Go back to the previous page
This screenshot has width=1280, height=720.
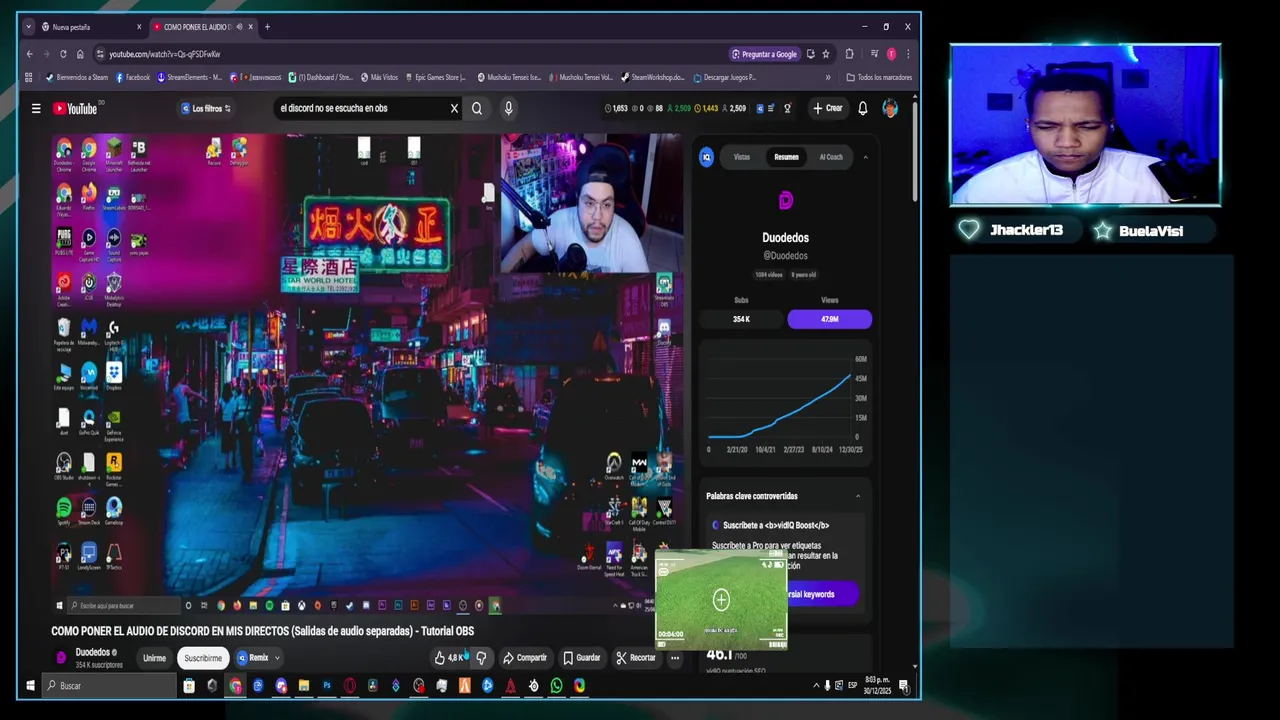[x=29, y=54]
